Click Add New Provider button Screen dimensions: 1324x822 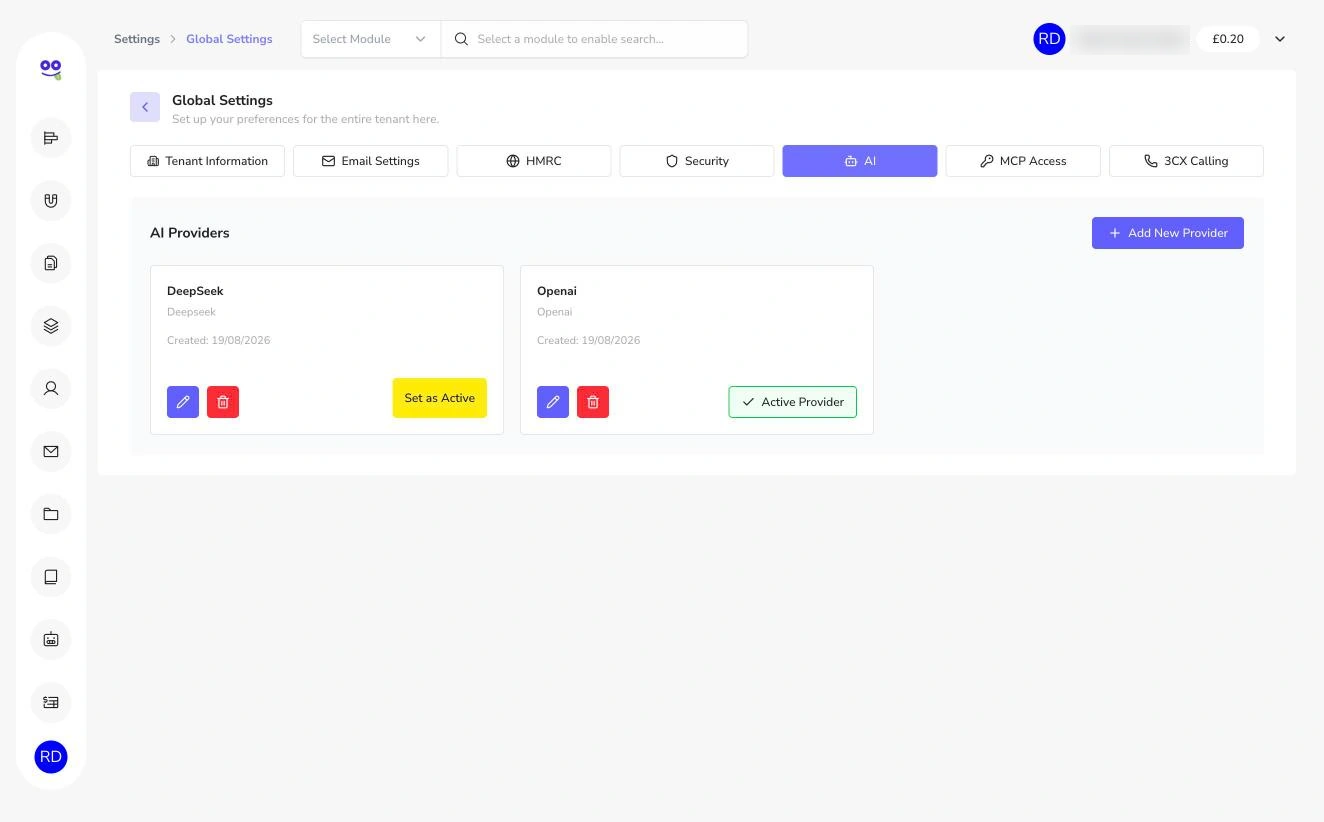[x=1168, y=233]
